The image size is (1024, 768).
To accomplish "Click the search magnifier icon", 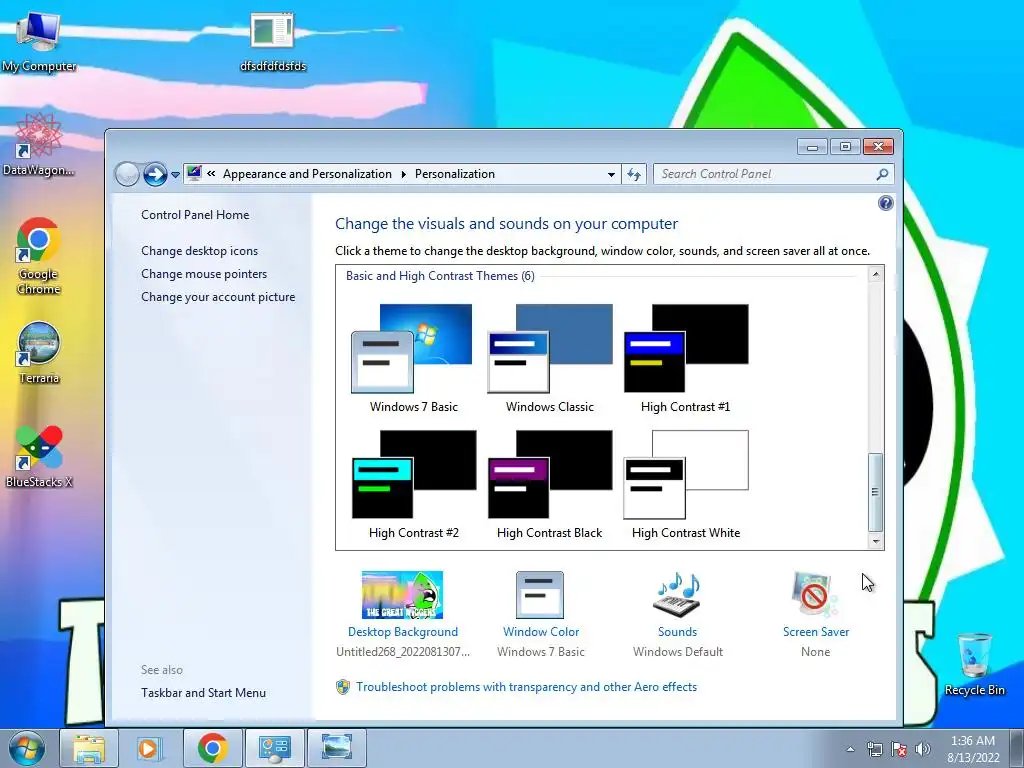I will coord(882,174).
